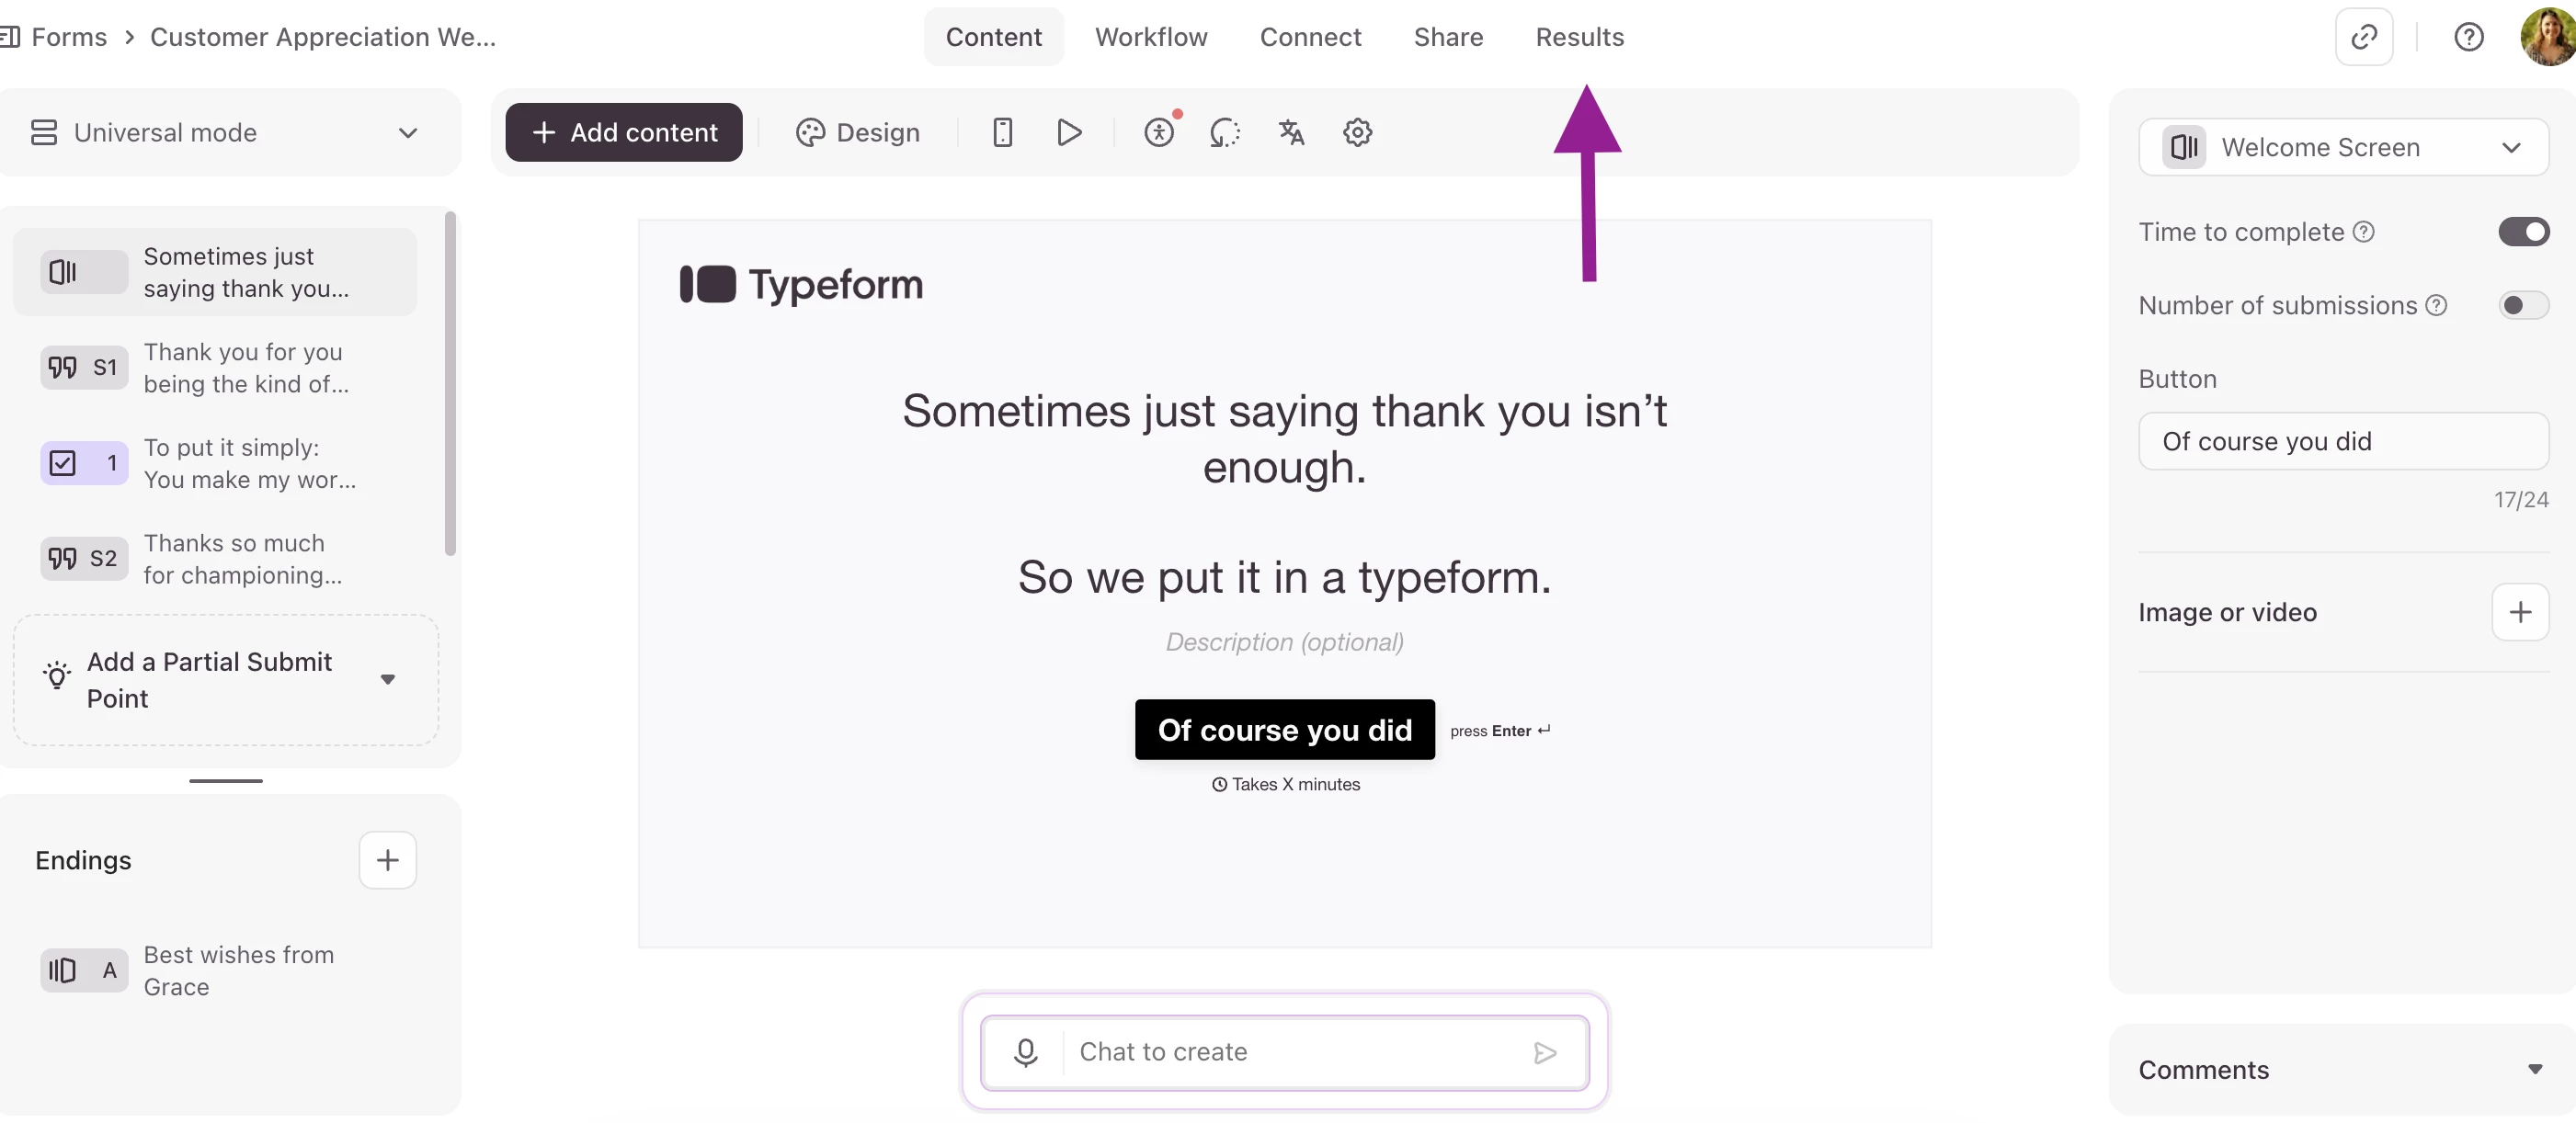Expand the Welcome Screen type dropdown
The image size is (2576, 1123).
pos(2343,147)
